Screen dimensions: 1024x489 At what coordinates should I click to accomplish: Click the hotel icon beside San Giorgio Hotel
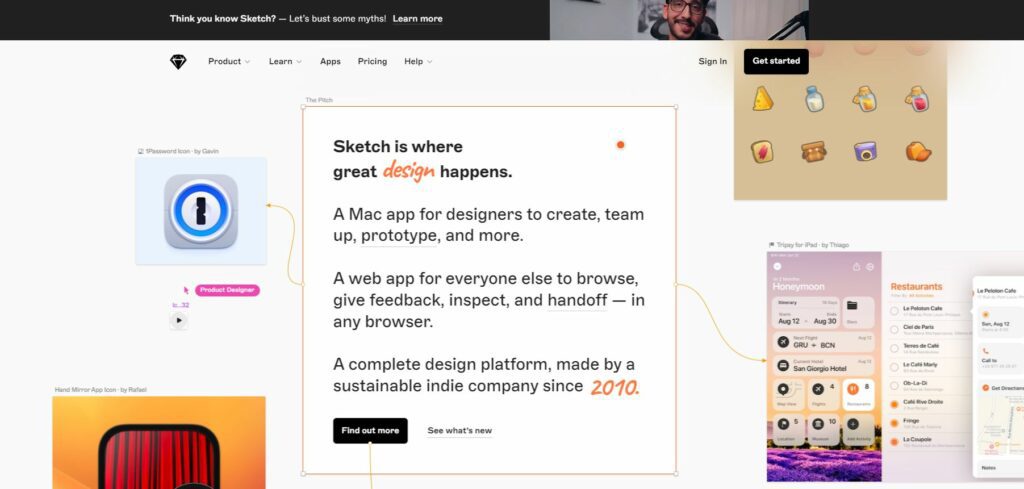(782, 366)
